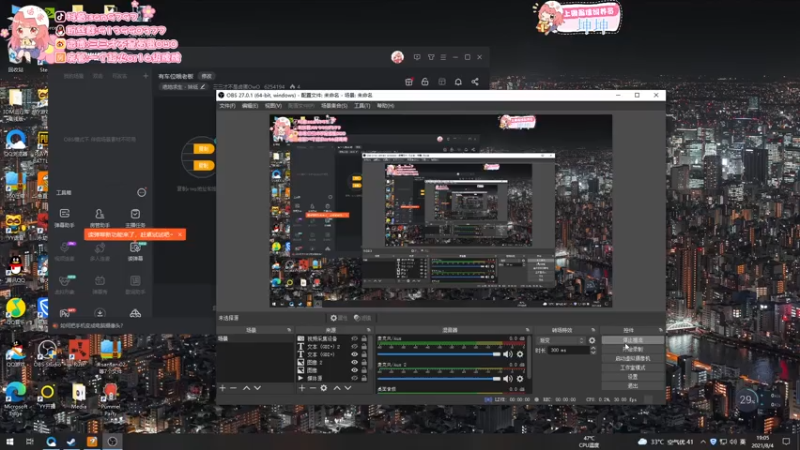The width and height of the screenshot is (800, 450).
Task: Toggle visibility of 文本 (GDI+) 2 source
Action: click(x=355, y=346)
